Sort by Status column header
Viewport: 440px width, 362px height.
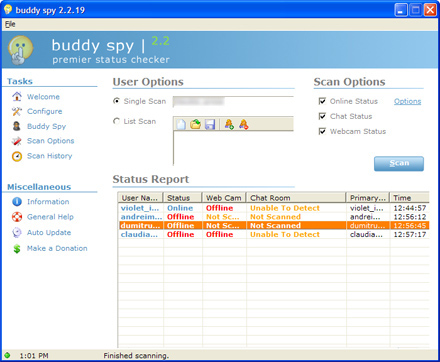tap(182, 198)
